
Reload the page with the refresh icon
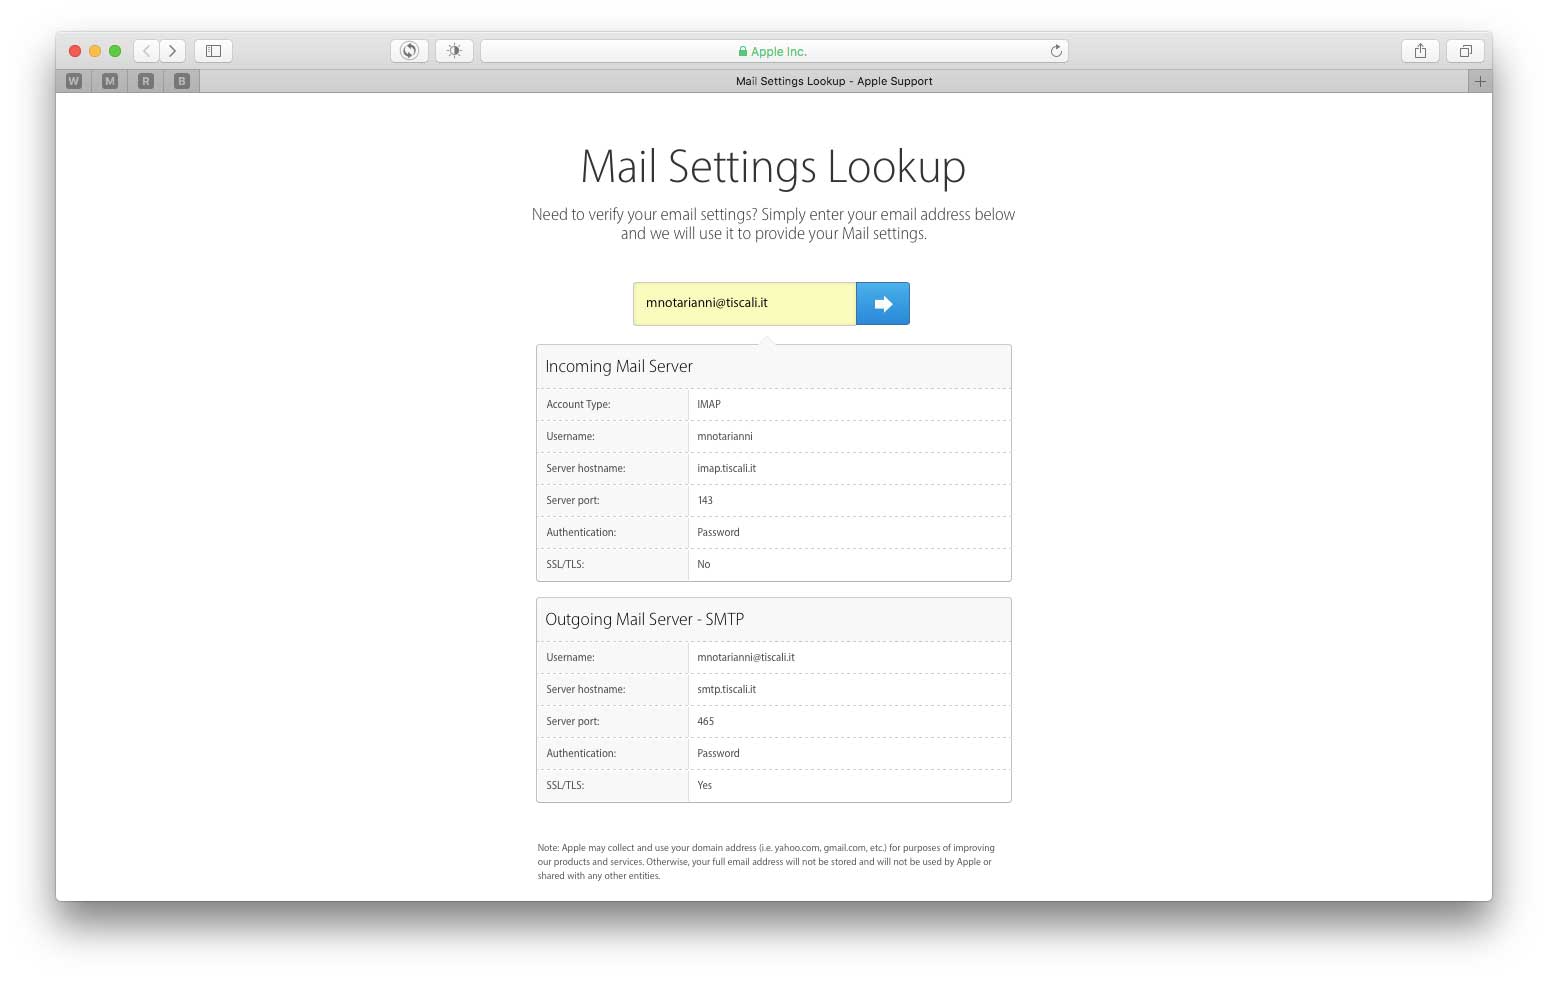(x=1056, y=51)
